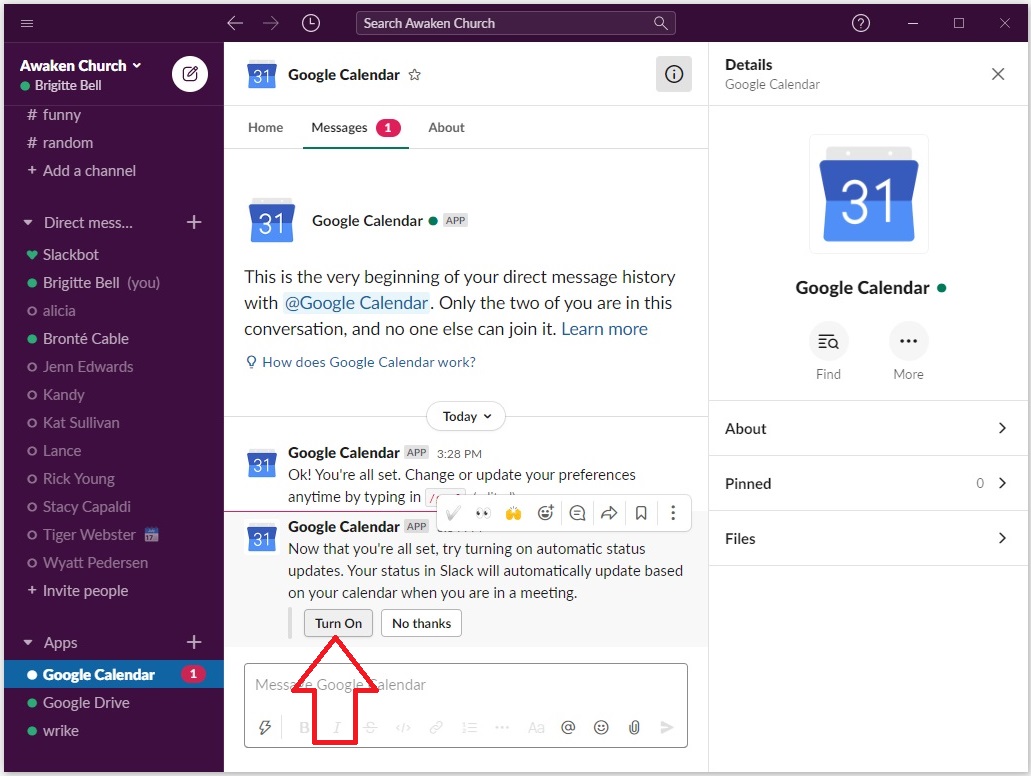This screenshot has width=1031, height=776.
Task: Open the lightning shortcuts icon
Action: coord(265,727)
